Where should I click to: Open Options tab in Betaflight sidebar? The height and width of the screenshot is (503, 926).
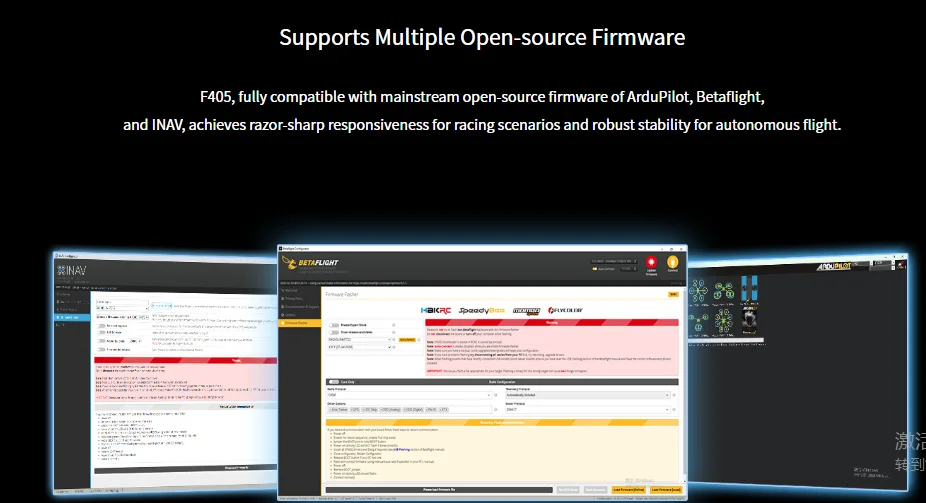pos(299,315)
